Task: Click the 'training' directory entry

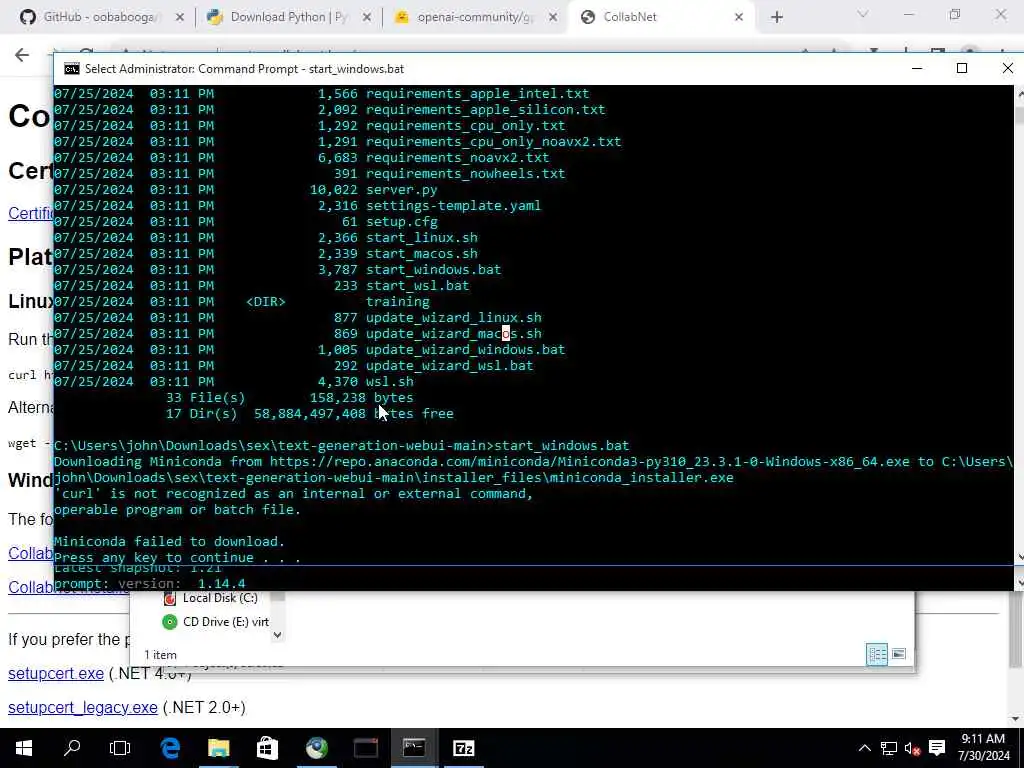Action: 398,302
